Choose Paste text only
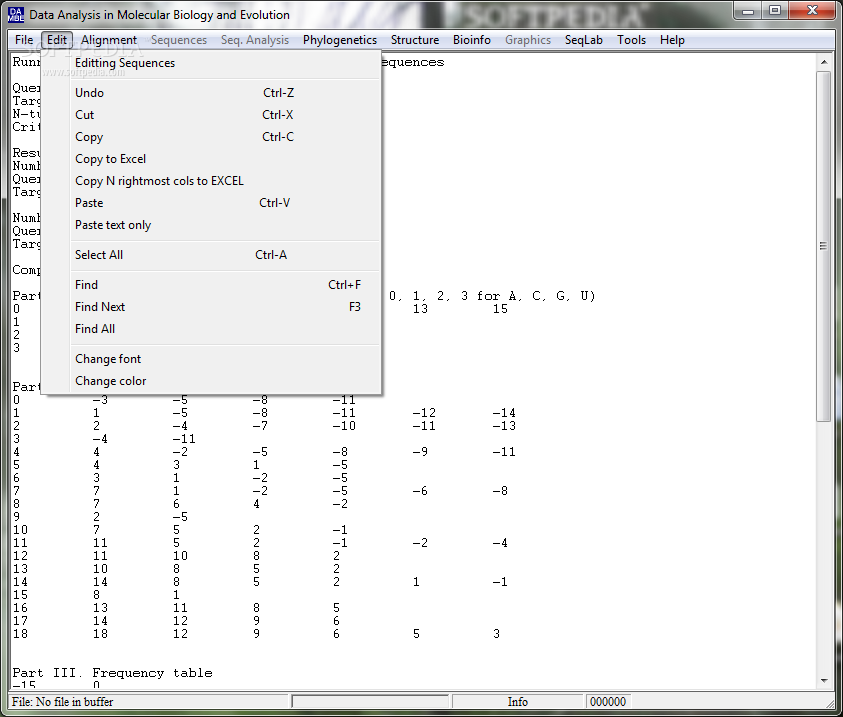The width and height of the screenshot is (843, 717). tap(211, 225)
